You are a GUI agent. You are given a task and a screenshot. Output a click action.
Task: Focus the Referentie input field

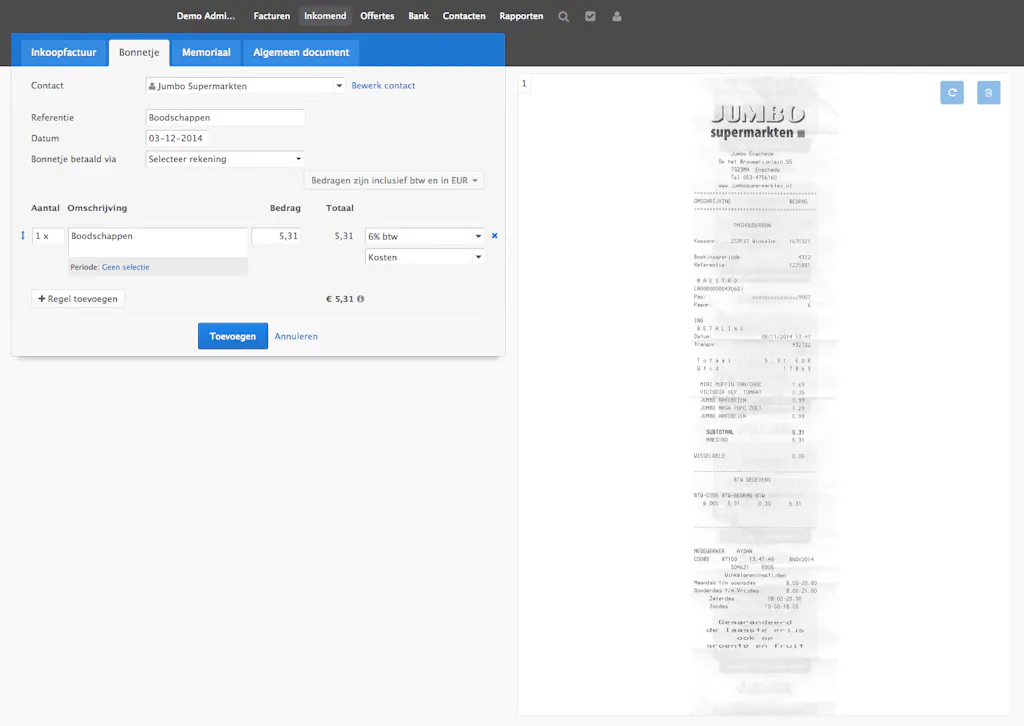pos(225,118)
